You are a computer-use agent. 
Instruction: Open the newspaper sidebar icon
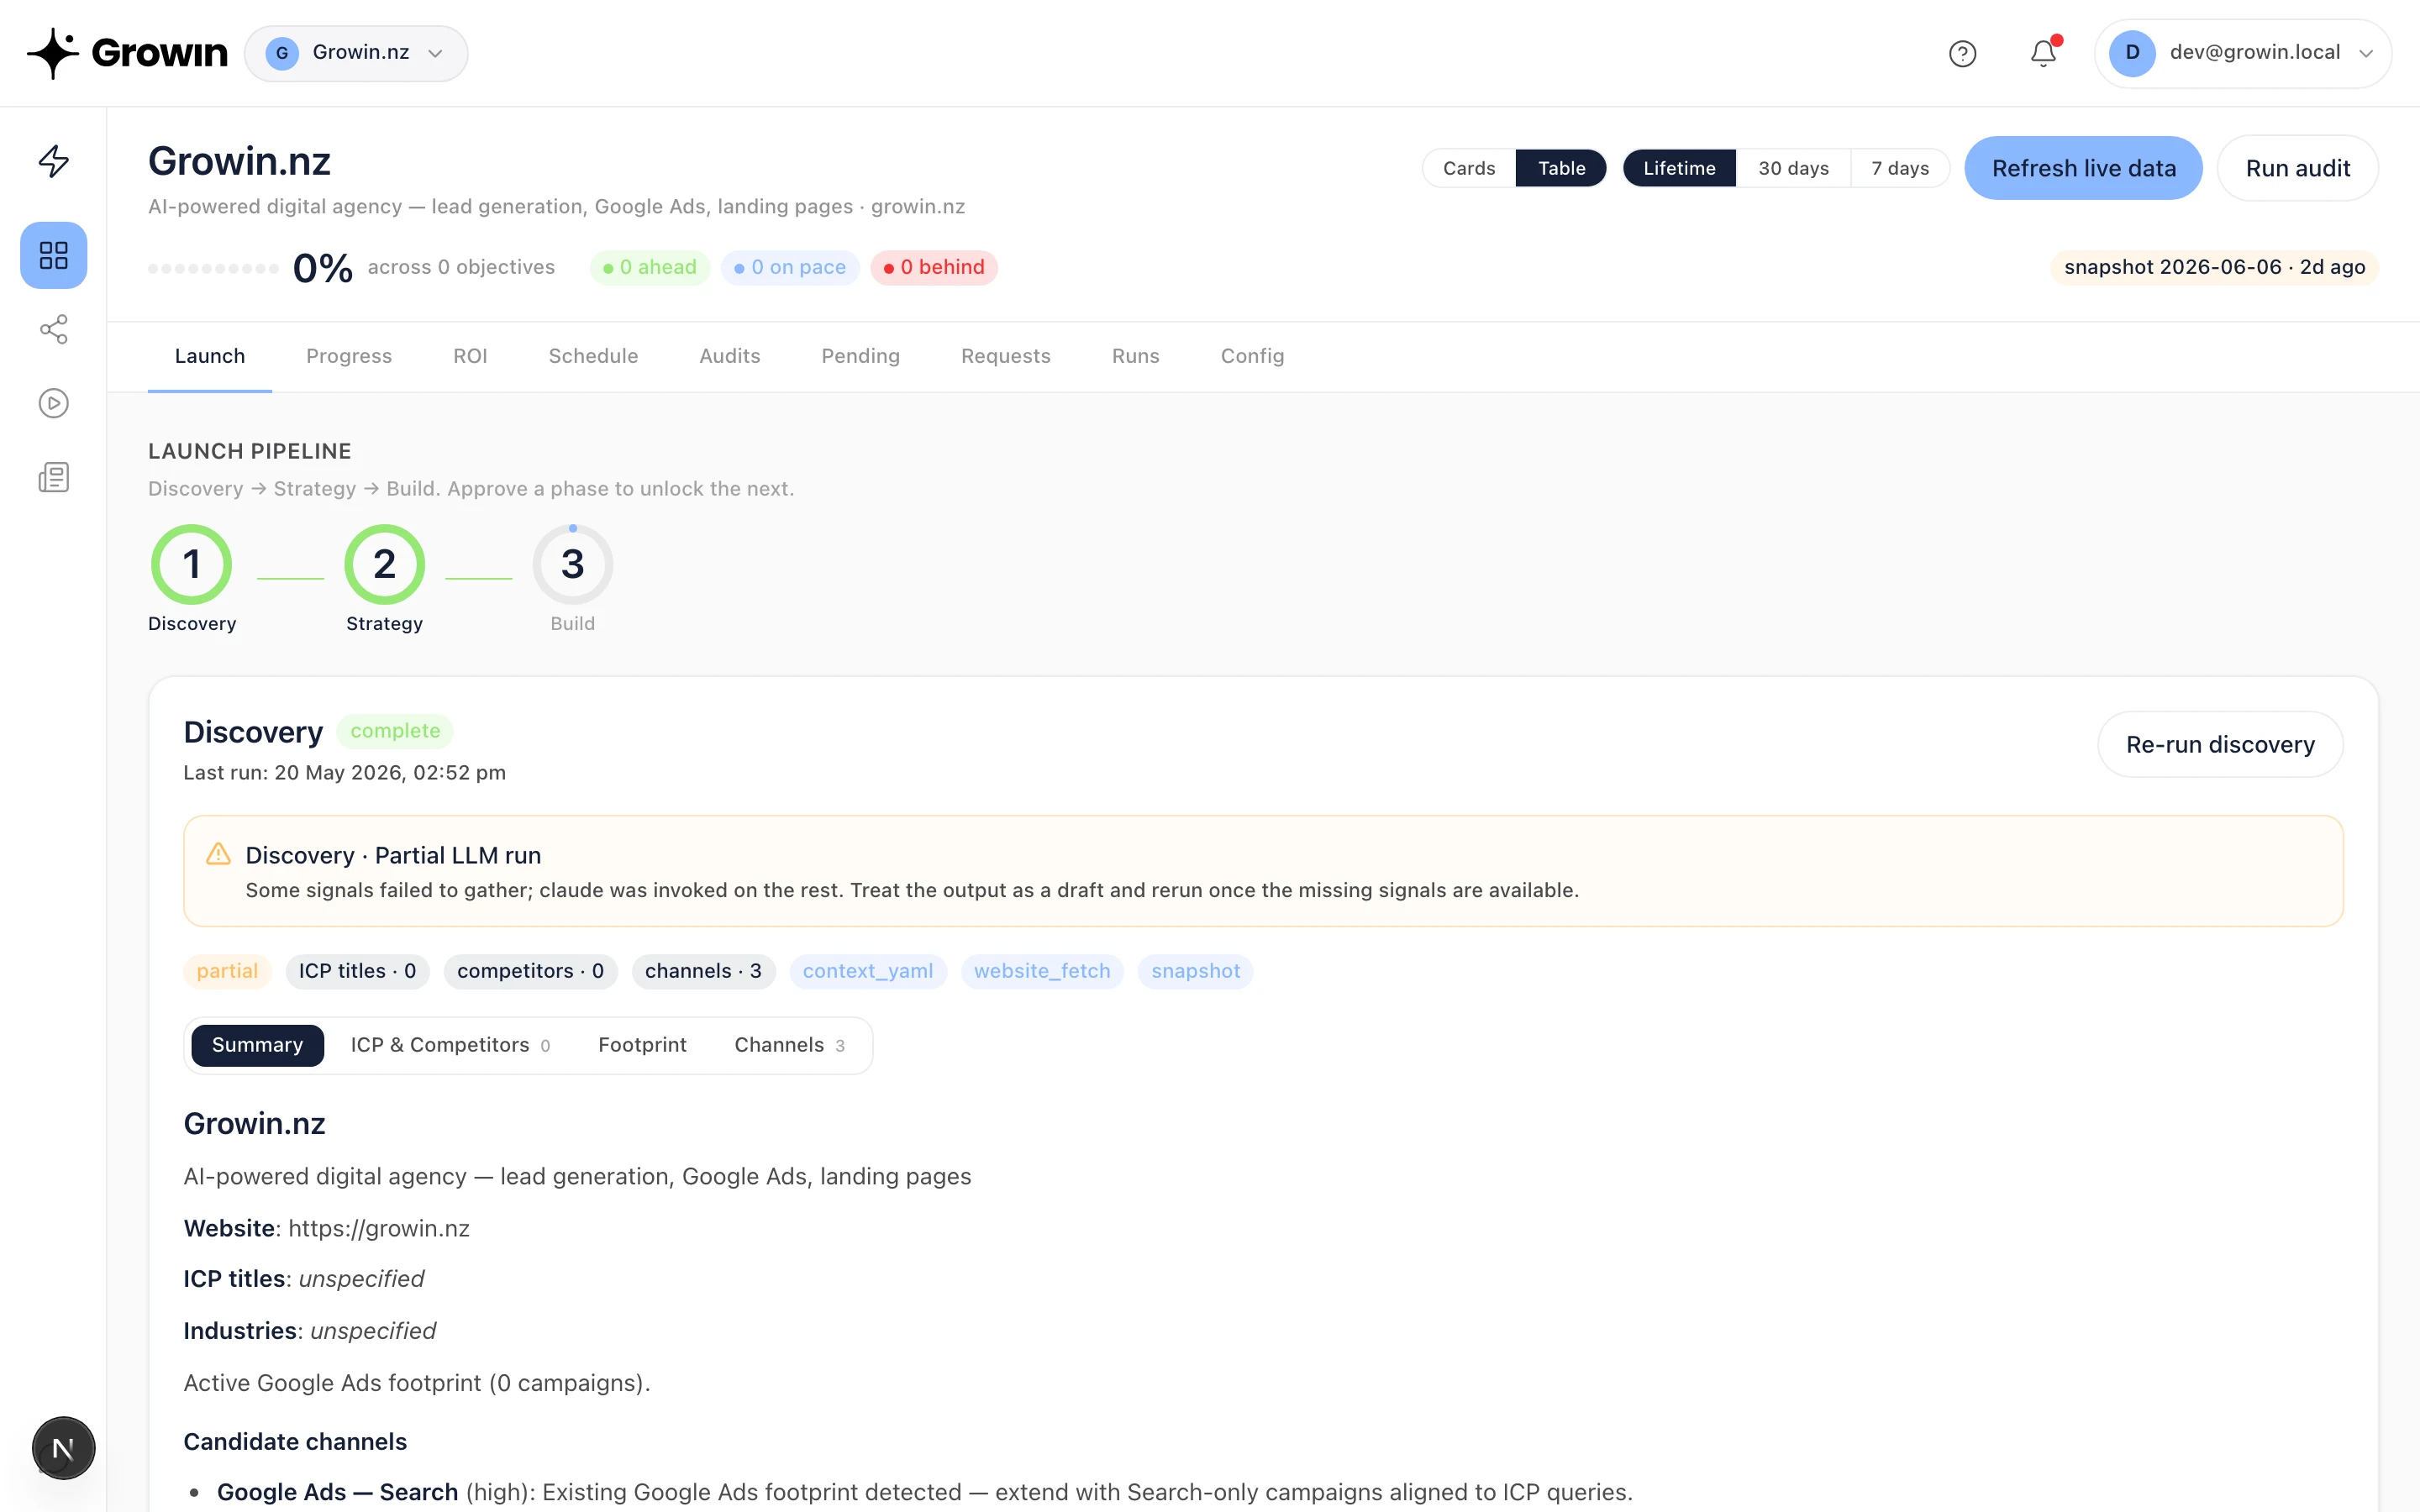(53, 477)
